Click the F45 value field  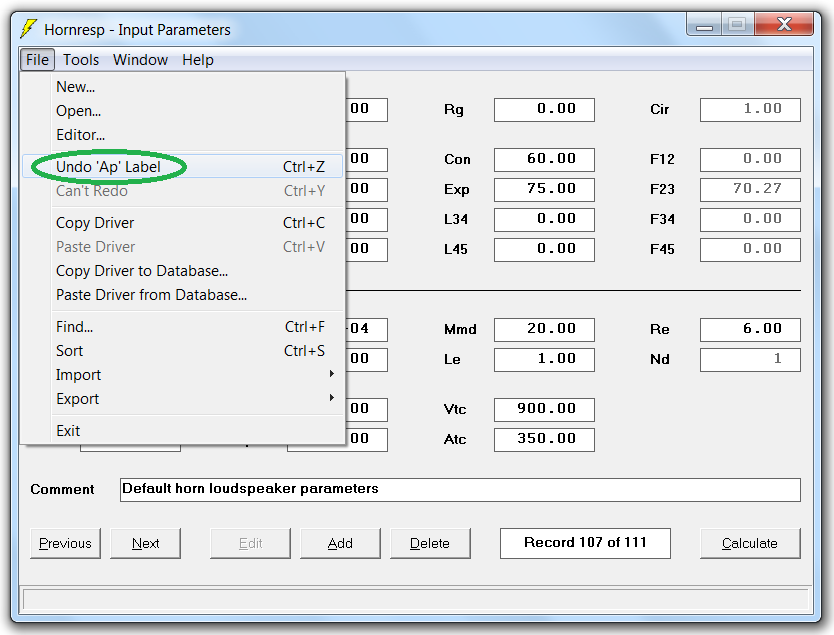750,249
